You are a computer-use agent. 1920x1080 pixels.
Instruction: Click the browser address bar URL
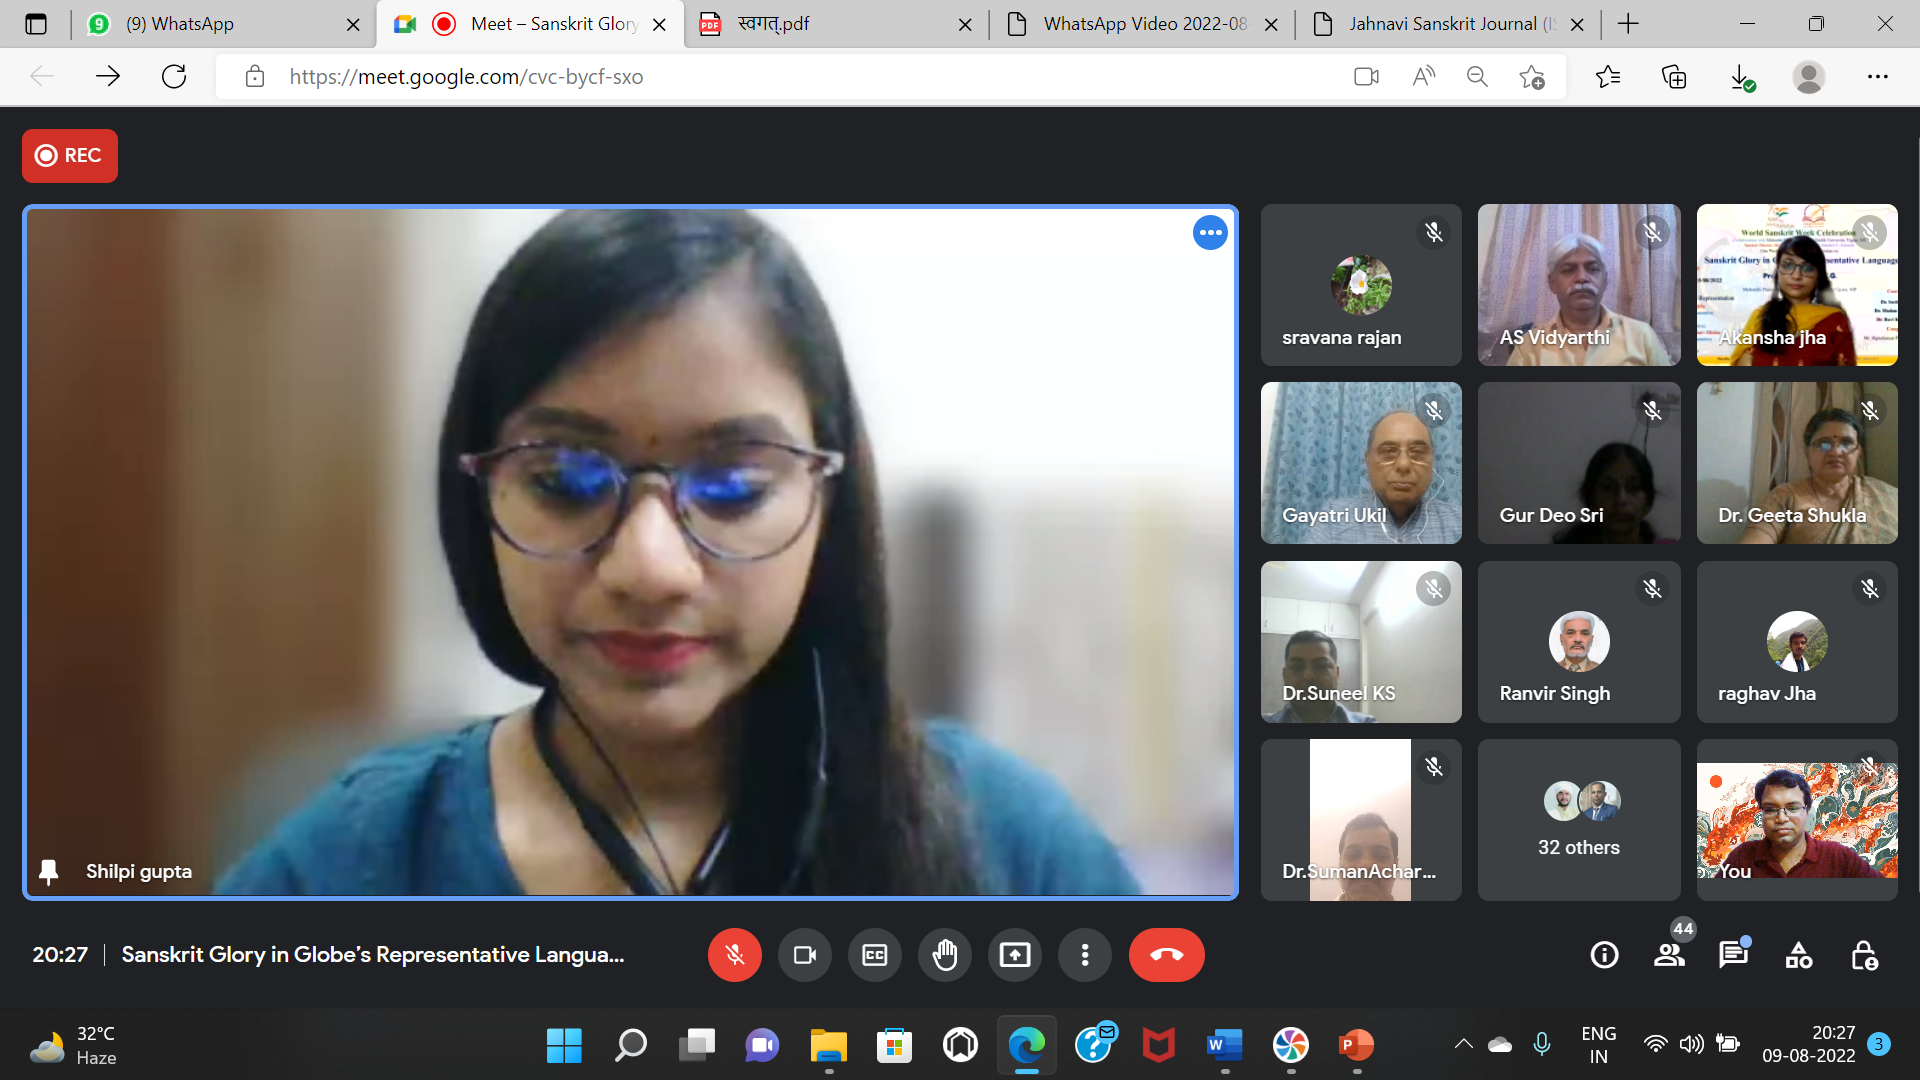tap(466, 77)
